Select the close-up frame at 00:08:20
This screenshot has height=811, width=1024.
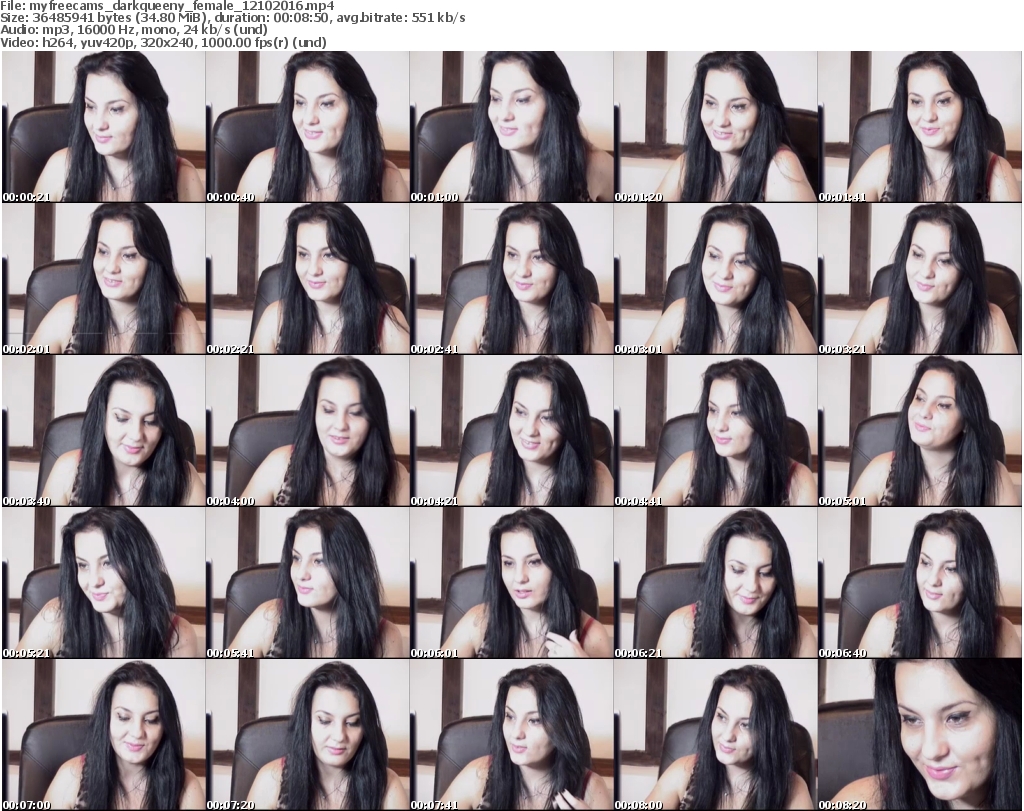coord(920,735)
